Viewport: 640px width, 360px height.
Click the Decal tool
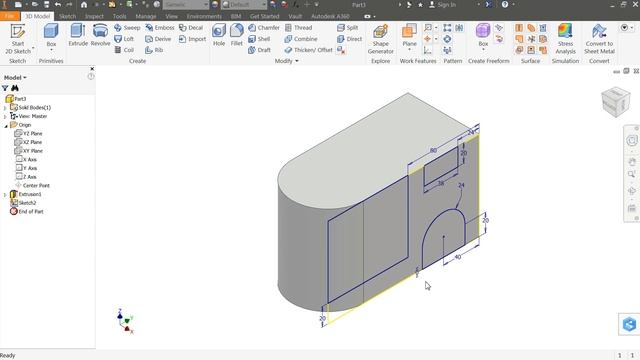point(191,28)
